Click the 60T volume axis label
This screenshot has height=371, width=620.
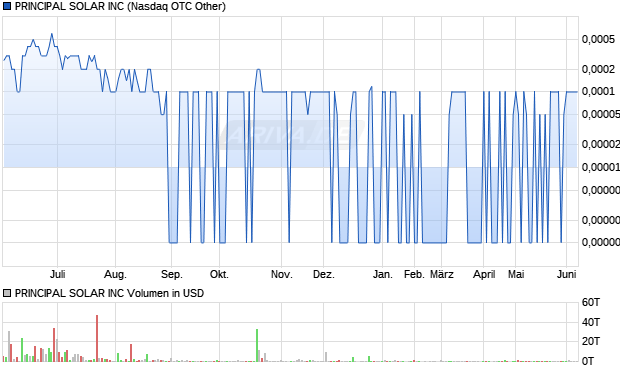tap(591, 303)
